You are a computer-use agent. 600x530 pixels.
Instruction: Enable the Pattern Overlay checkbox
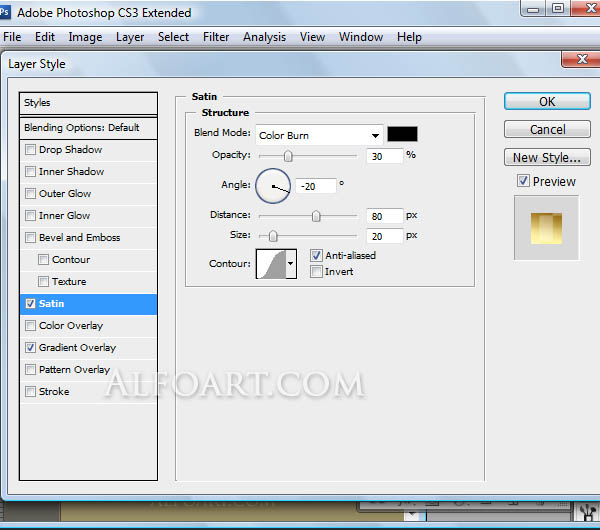30,370
